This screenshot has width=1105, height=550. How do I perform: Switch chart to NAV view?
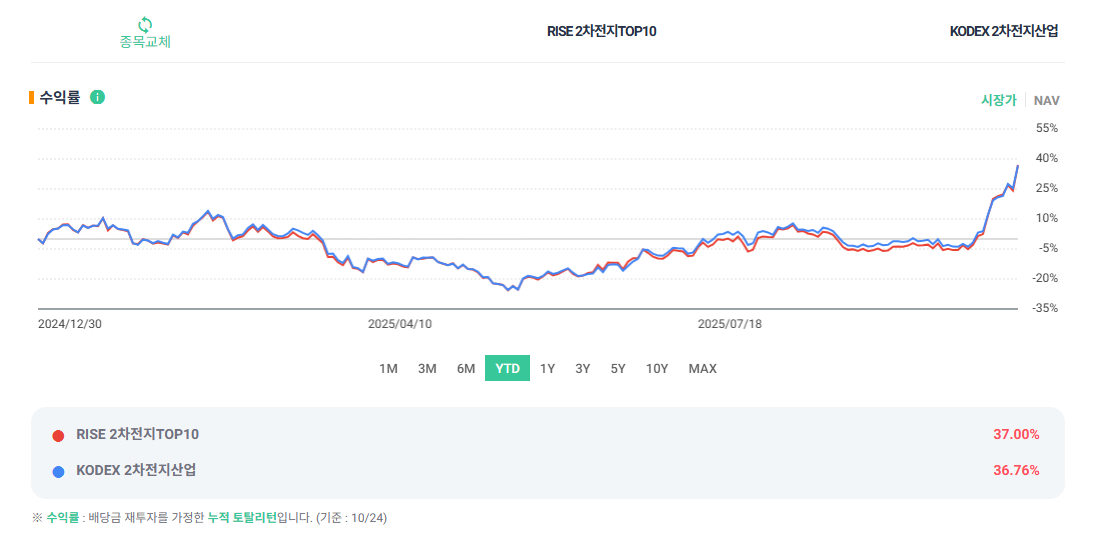click(1047, 101)
